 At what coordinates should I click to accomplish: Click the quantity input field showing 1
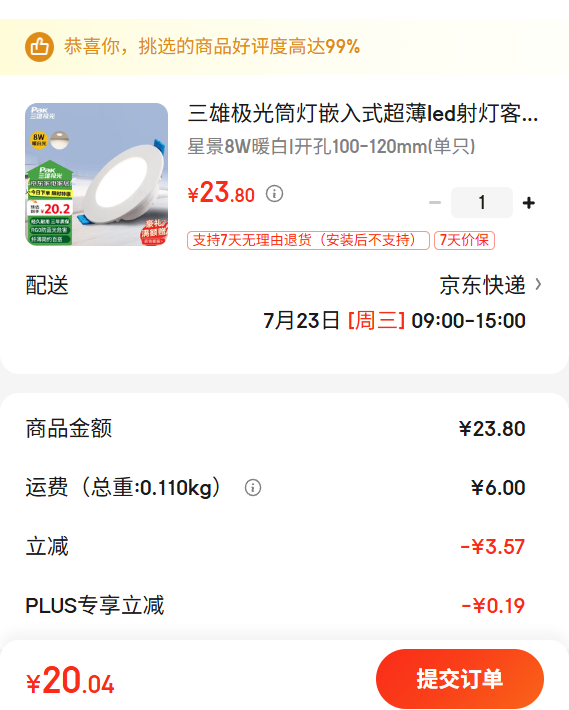pyautogui.click(x=482, y=202)
